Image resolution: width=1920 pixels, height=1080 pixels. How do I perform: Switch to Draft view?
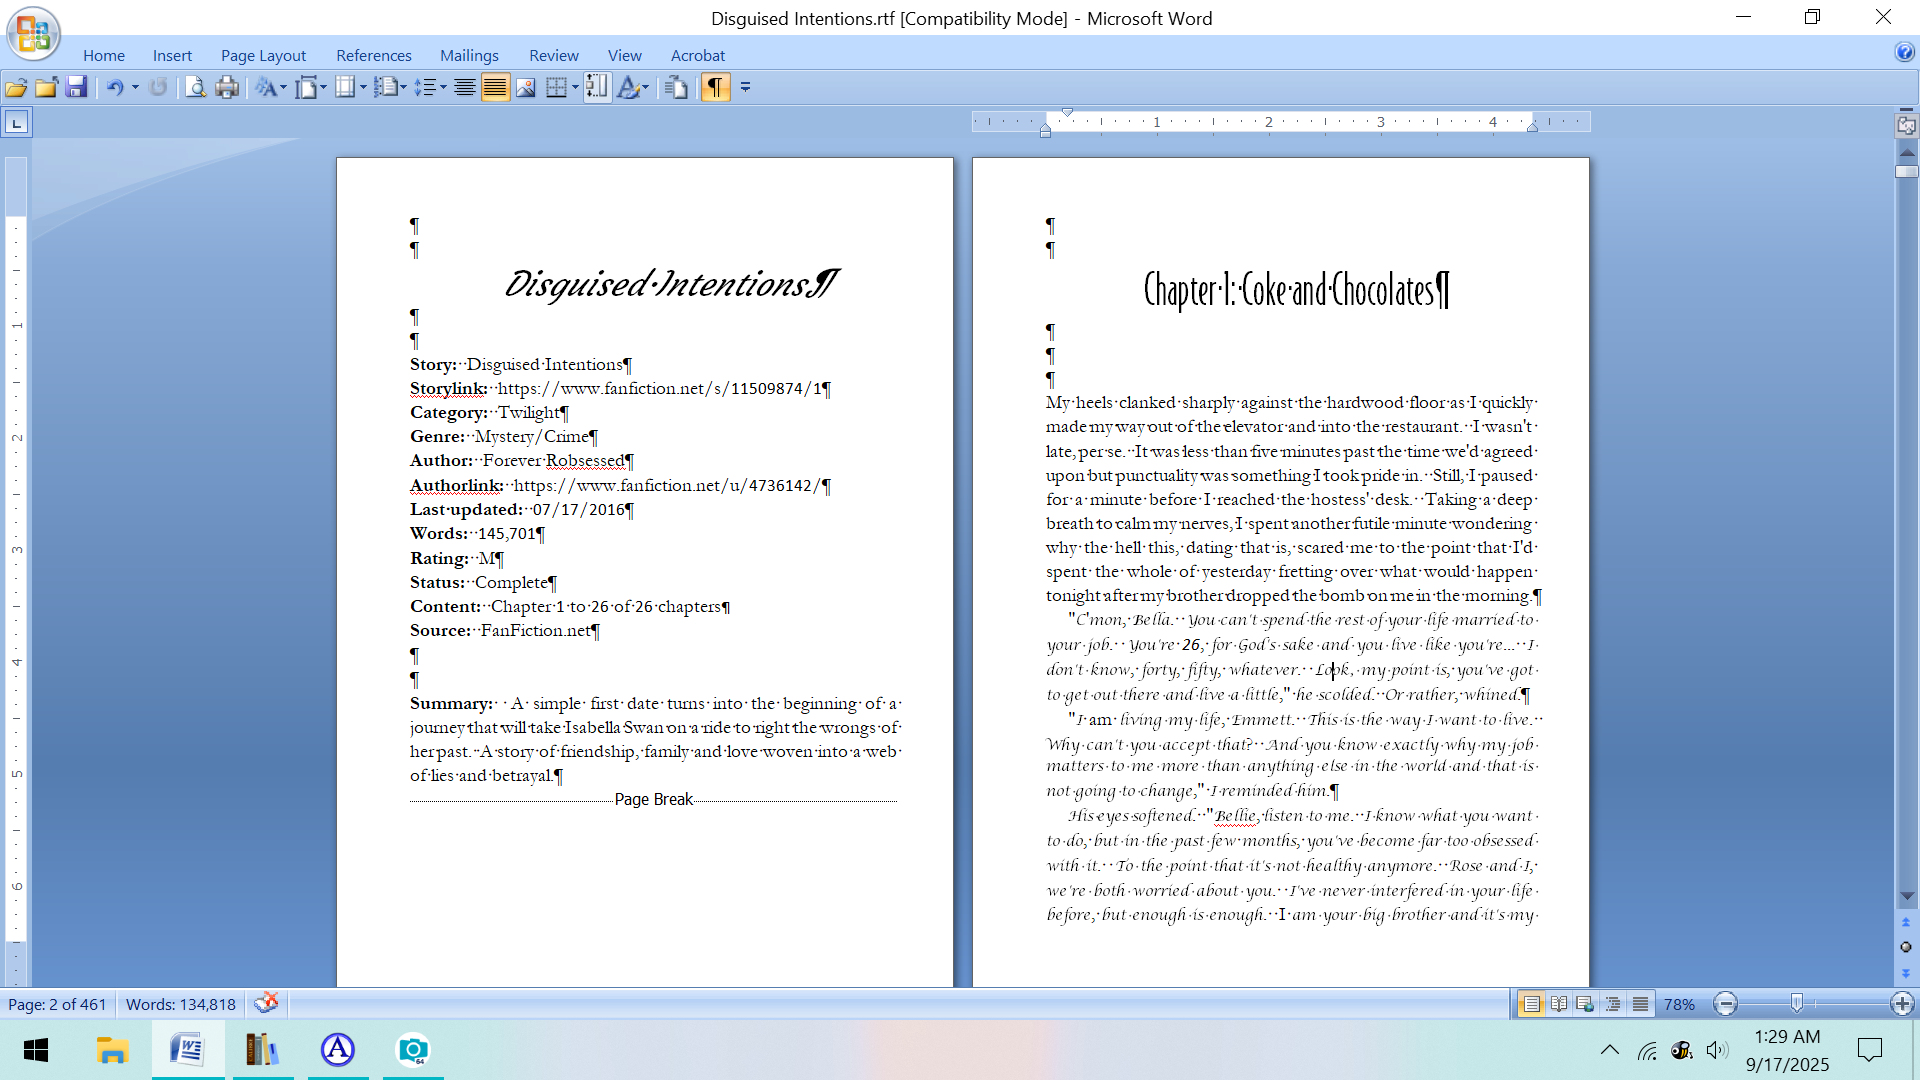point(1640,1004)
